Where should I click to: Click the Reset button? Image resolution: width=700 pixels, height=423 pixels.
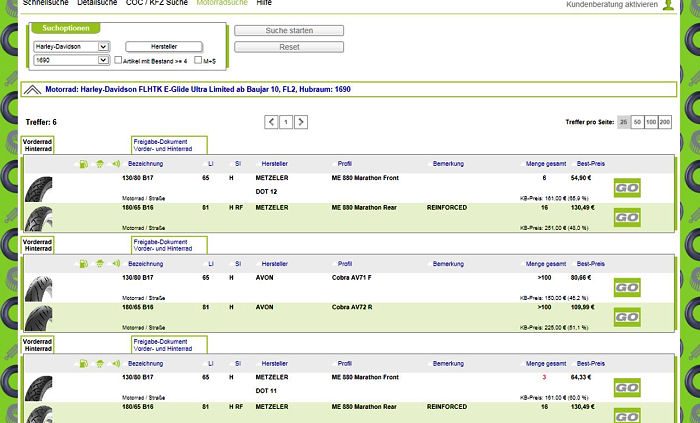pos(289,47)
